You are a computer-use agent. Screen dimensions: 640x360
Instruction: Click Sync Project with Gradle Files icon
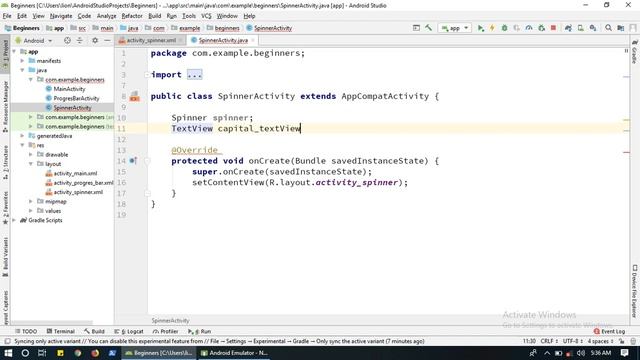(568, 28)
